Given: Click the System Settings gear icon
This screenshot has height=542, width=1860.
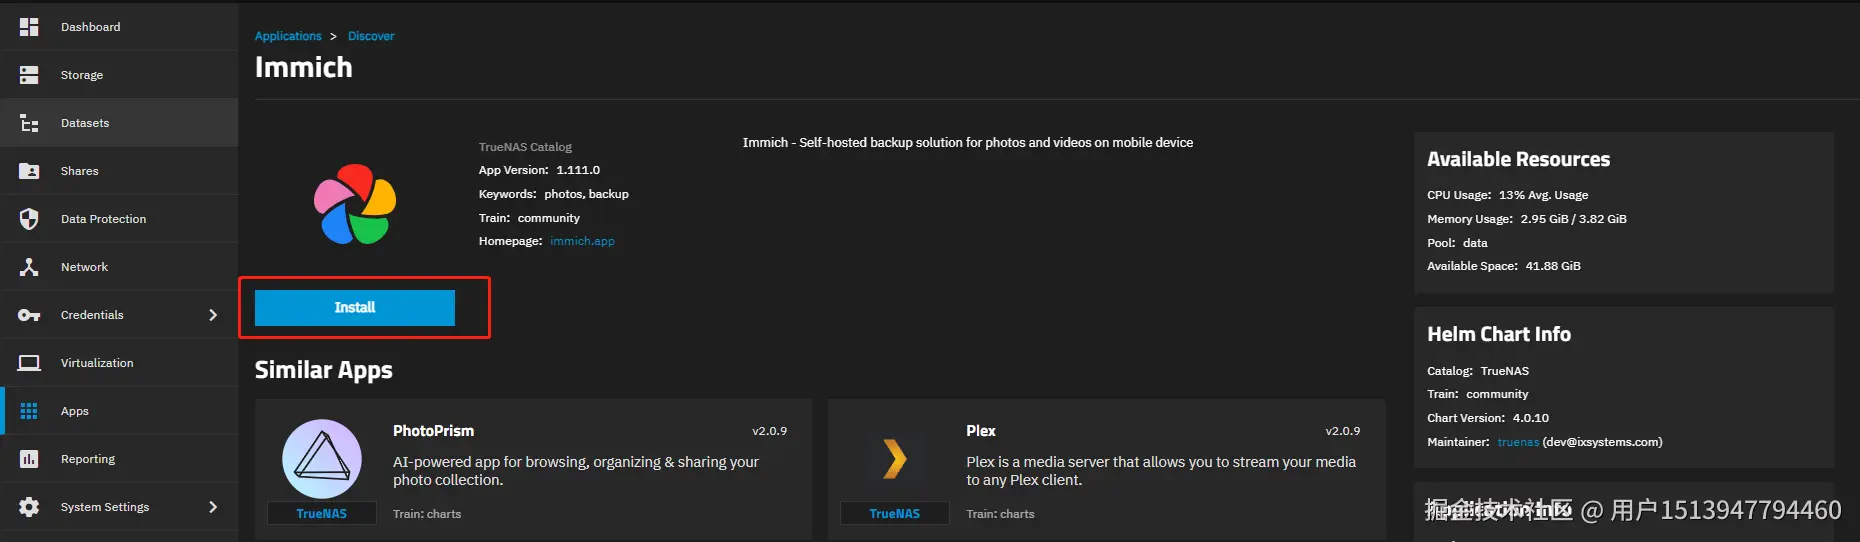Looking at the screenshot, I should [x=29, y=507].
